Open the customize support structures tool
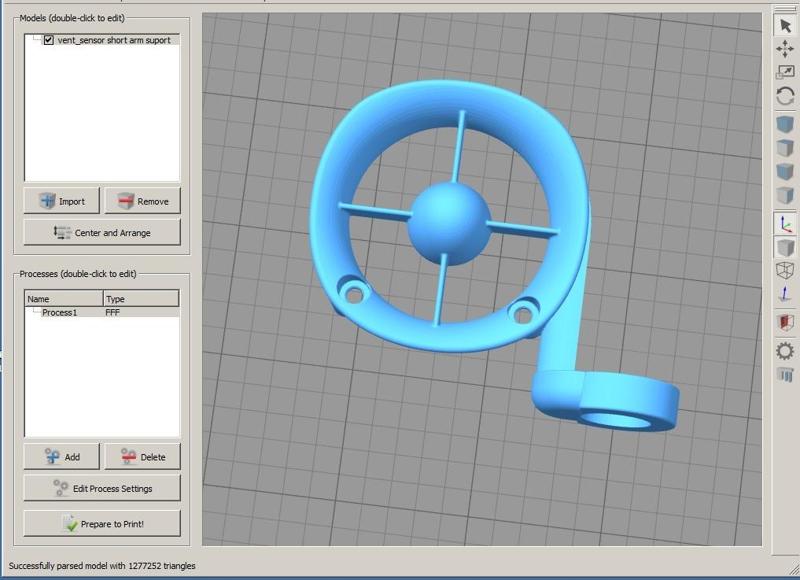 (785, 375)
